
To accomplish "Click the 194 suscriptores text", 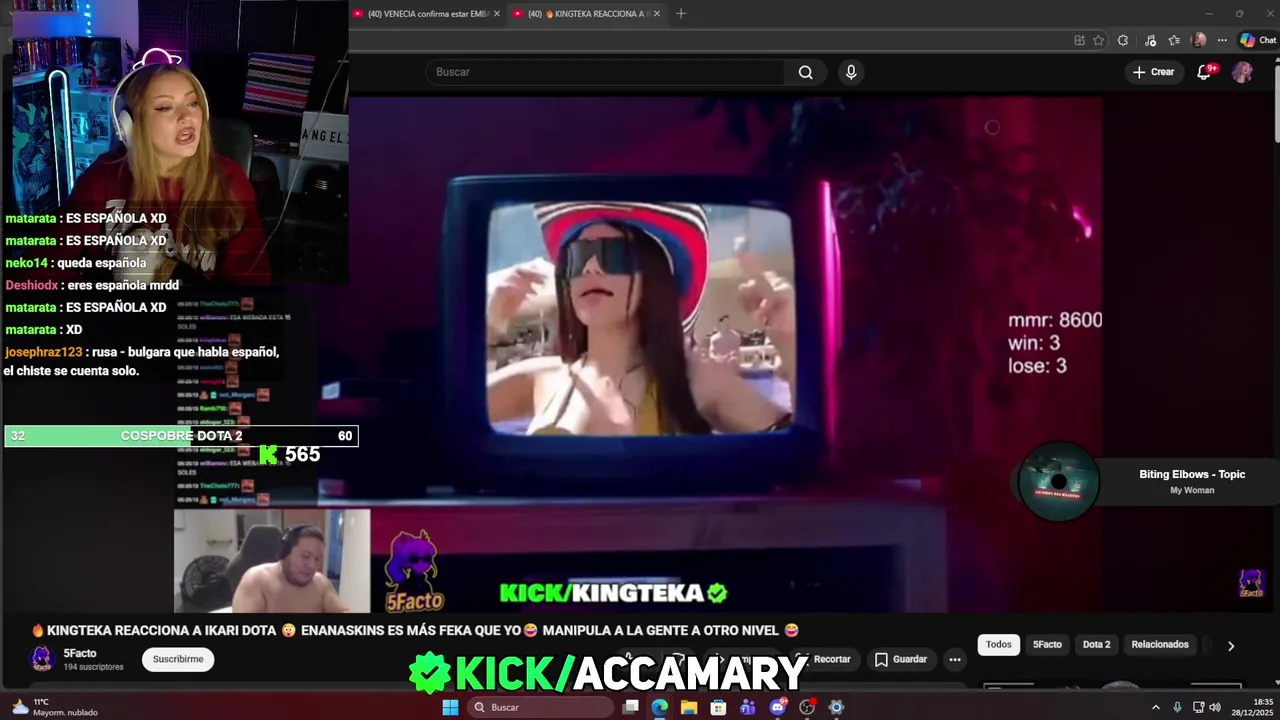I will pyautogui.click(x=93, y=666).
